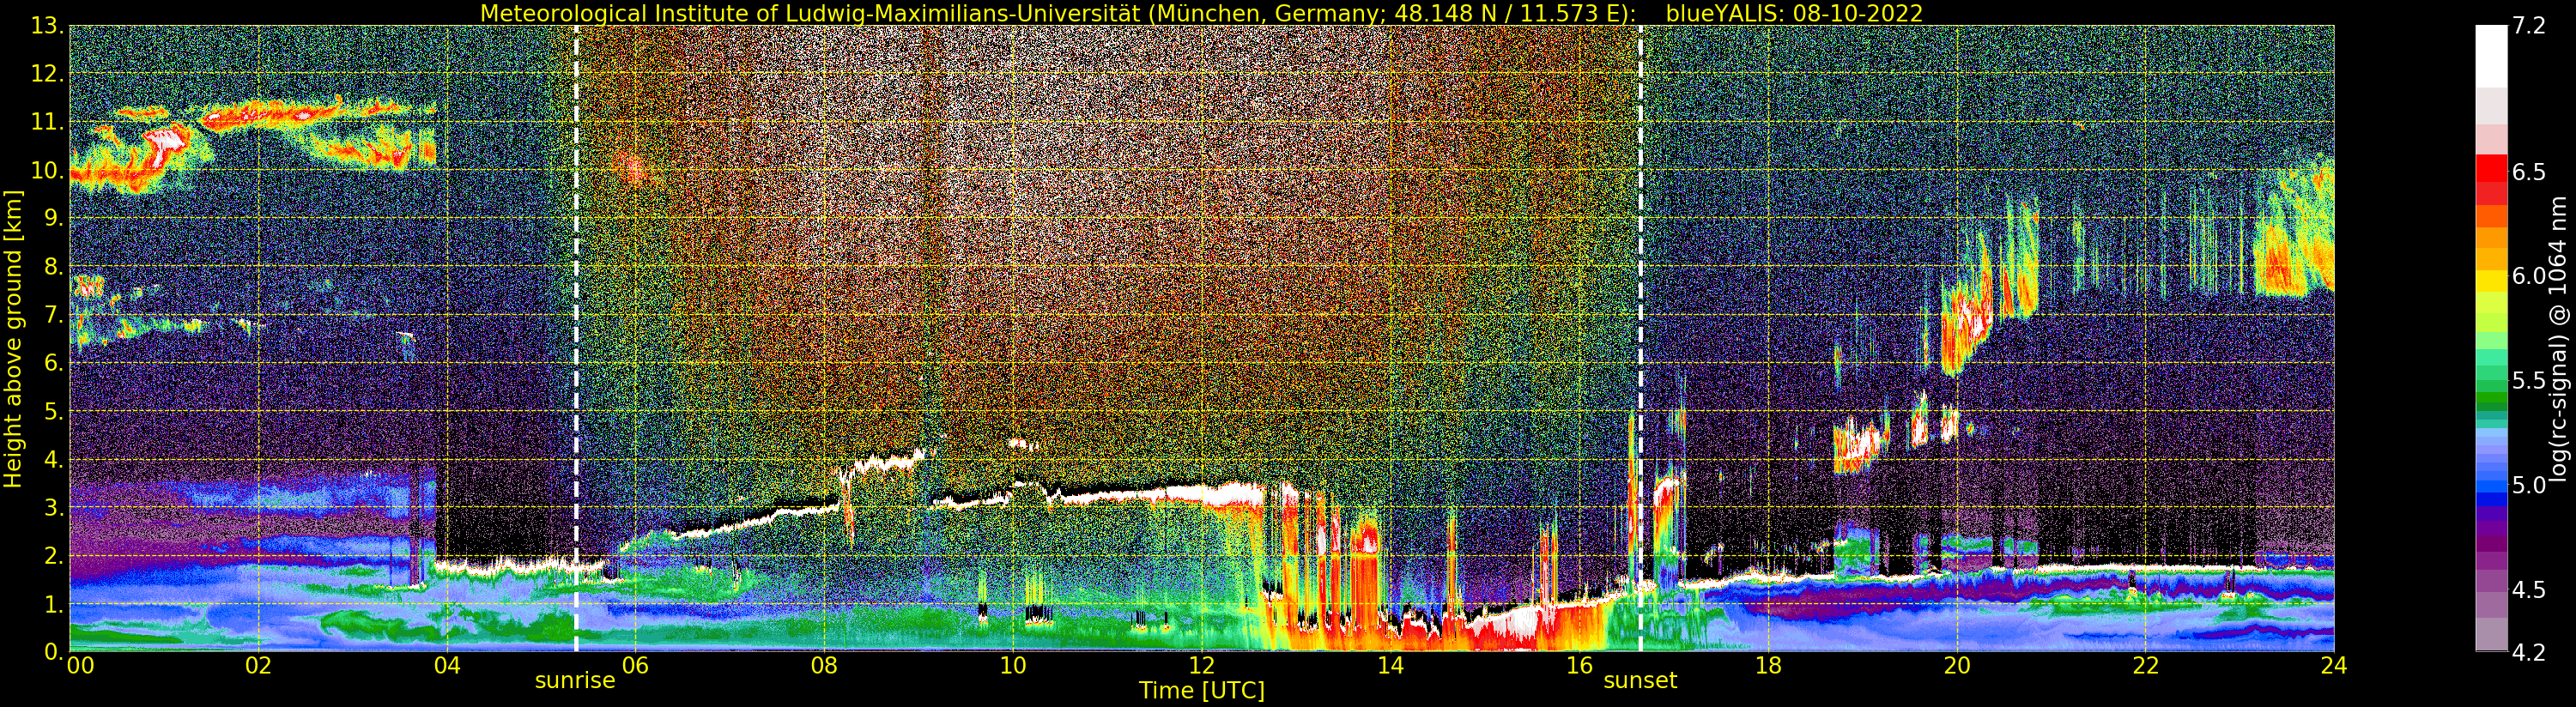The height and width of the screenshot is (707, 2576).
Task: Click the '1.' tick on the height axis
Action: [x=53, y=604]
